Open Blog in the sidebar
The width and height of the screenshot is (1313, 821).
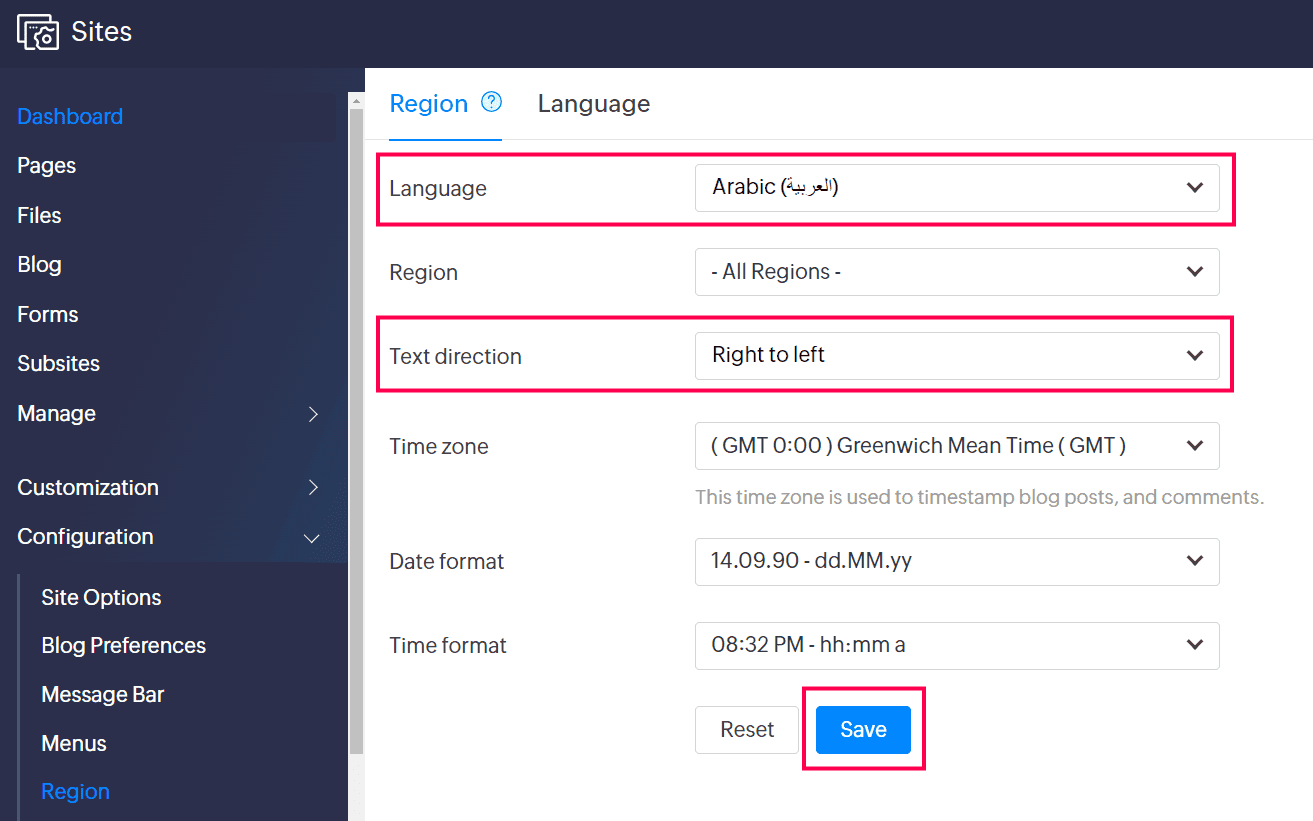(39, 265)
